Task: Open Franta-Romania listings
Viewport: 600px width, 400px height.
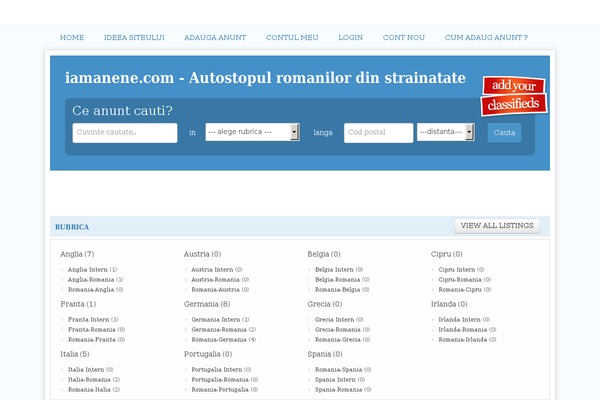Action: click(96, 329)
